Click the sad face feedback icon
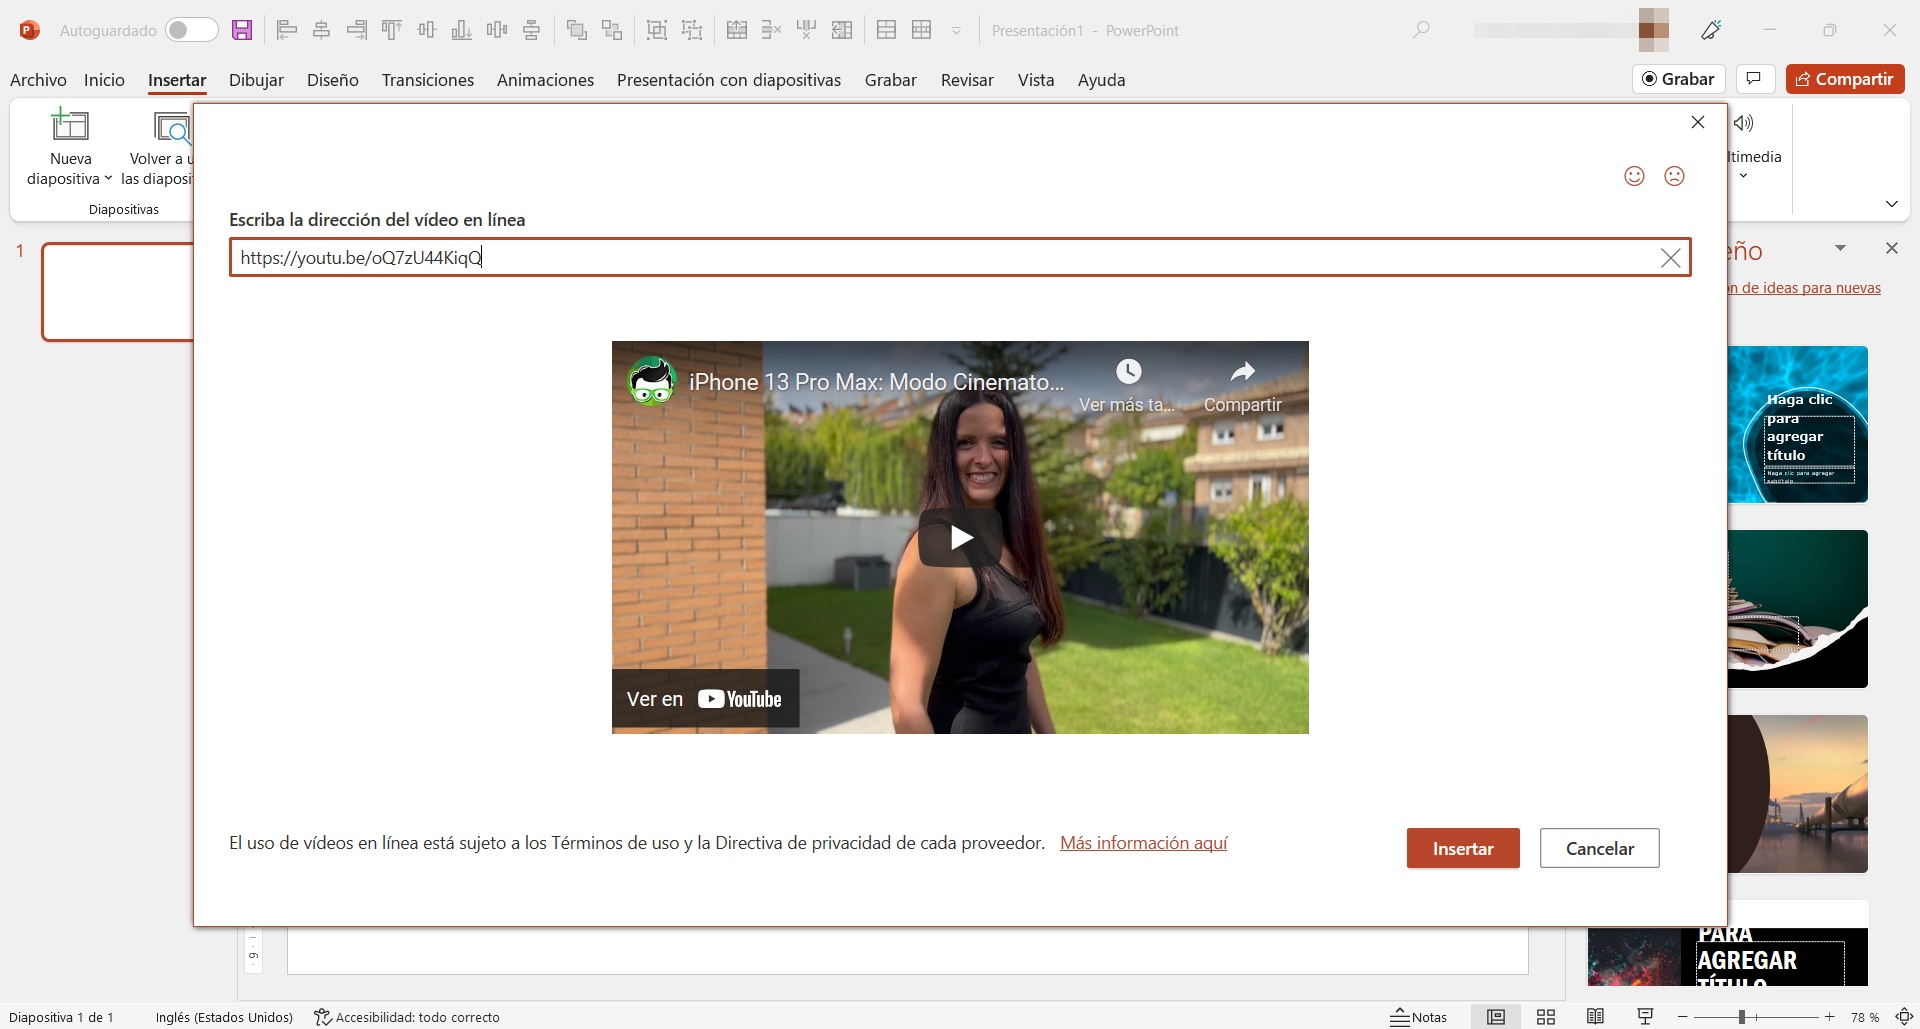The height and width of the screenshot is (1029, 1920). click(x=1674, y=176)
